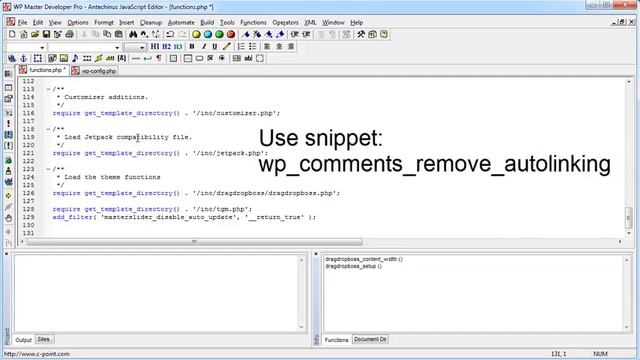Image resolution: width=640 pixels, height=360 pixels.
Task: Select the lower-right Functions tab
Action: (x=336, y=340)
